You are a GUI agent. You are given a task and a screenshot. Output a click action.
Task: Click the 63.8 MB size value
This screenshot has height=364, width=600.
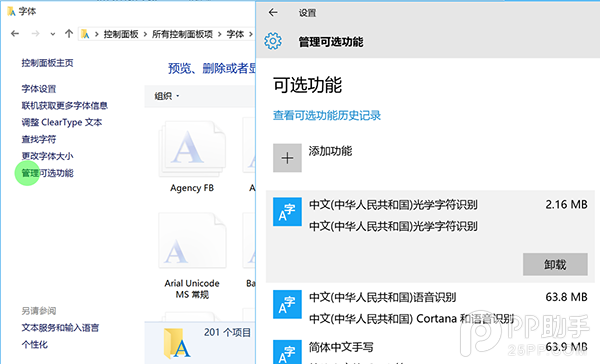pyautogui.click(x=566, y=297)
